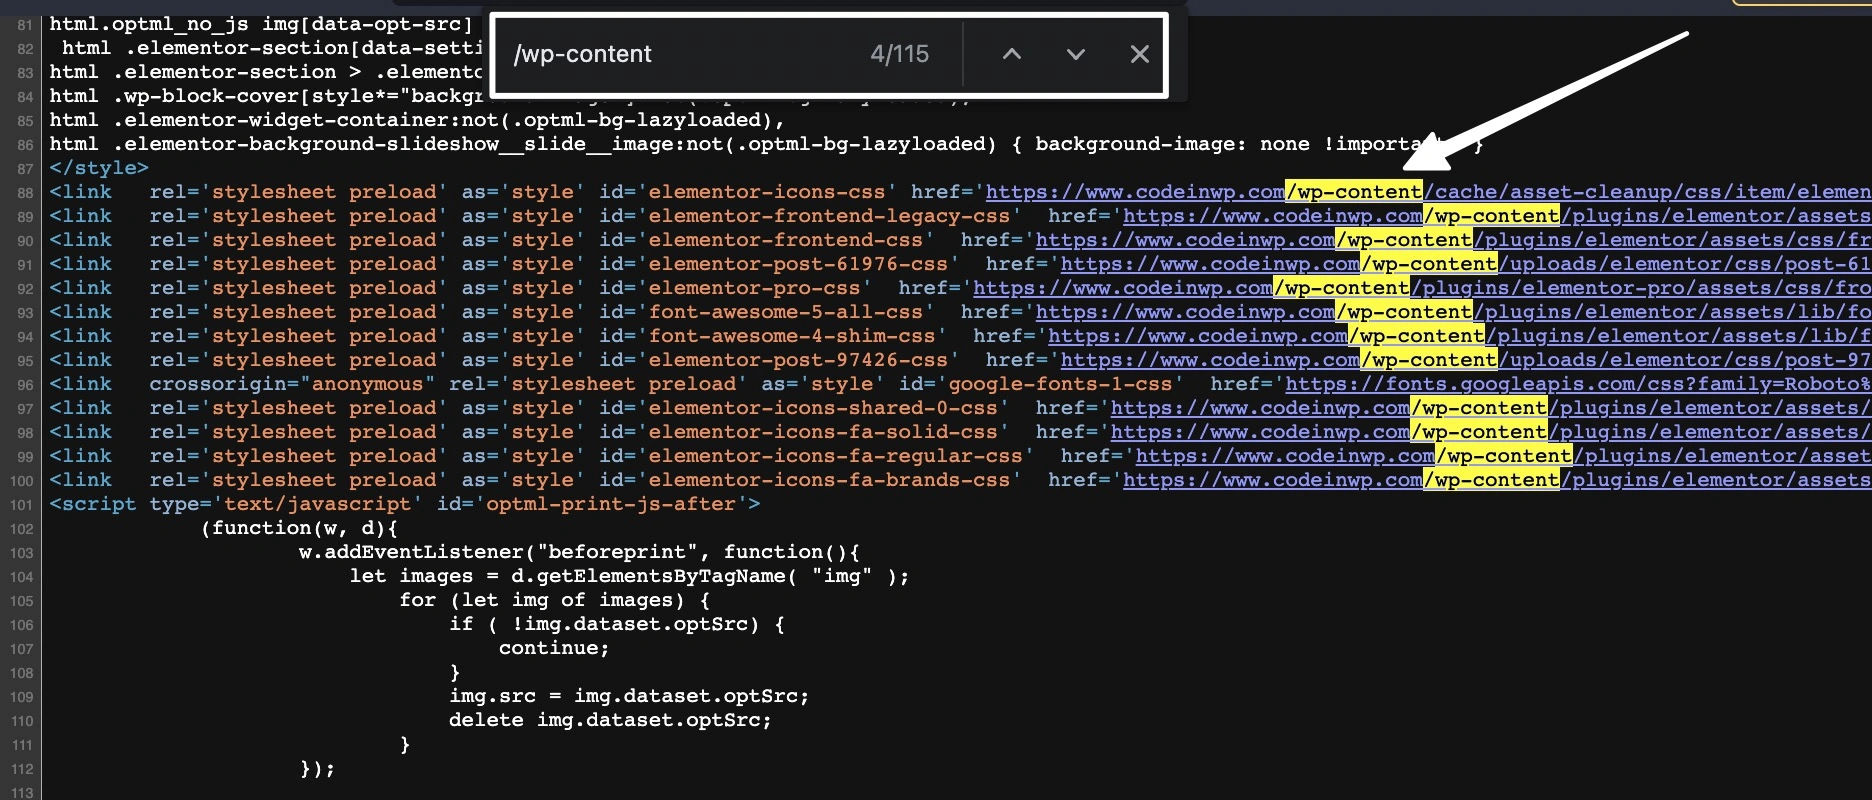
Task: Follow the elementor-post-61976-css stylesheet URL
Action: click(x=1210, y=264)
